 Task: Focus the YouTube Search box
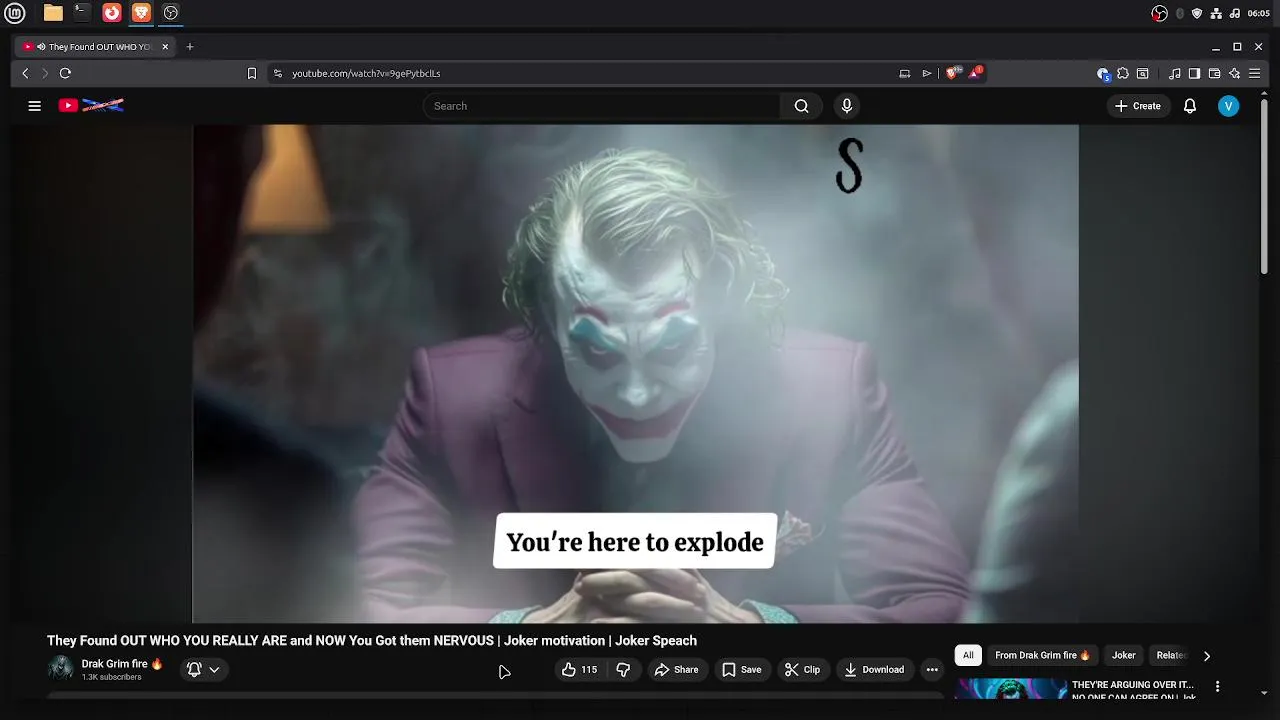tap(601, 106)
